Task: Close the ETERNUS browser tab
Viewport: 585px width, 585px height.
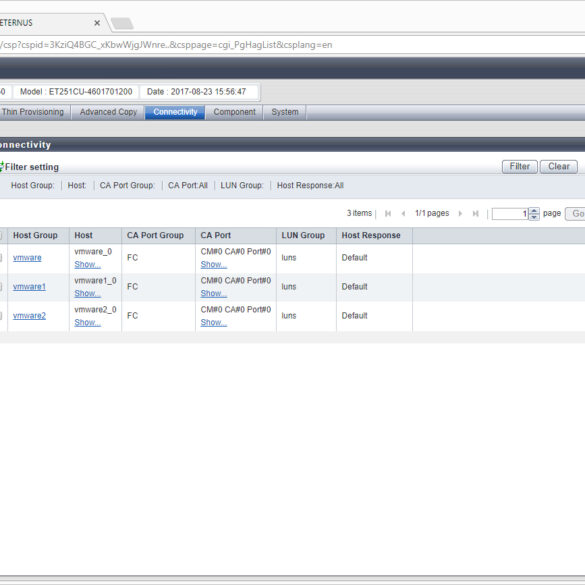Action: tap(97, 23)
